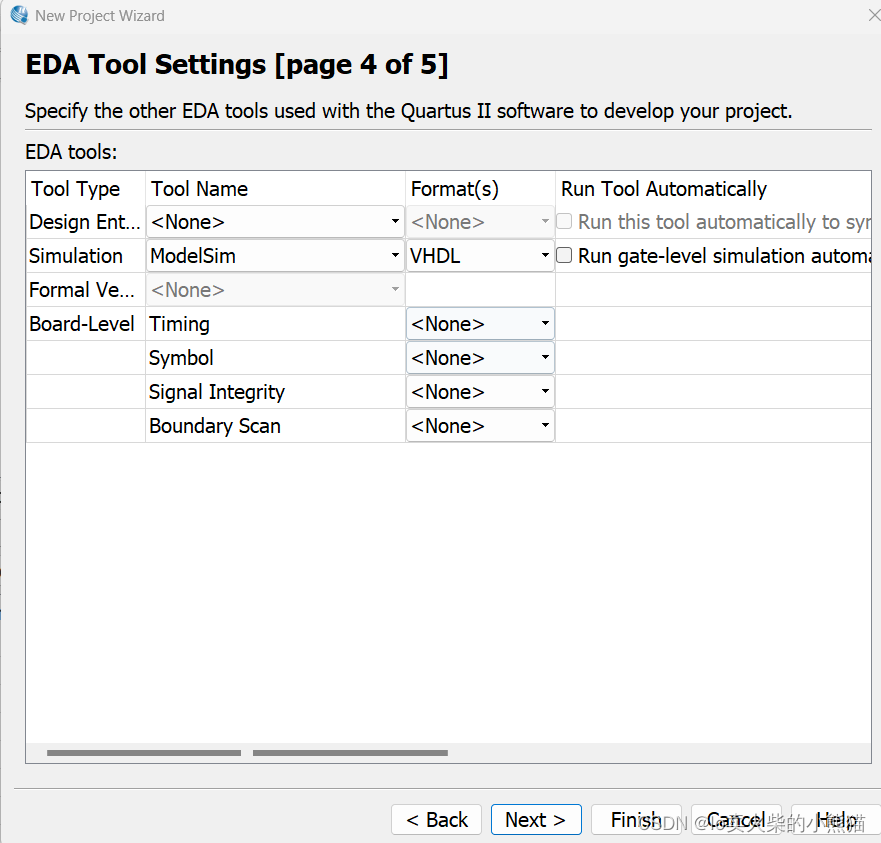The height and width of the screenshot is (843, 881).
Task: Go to previous page with Back button
Action: point(436,820)
